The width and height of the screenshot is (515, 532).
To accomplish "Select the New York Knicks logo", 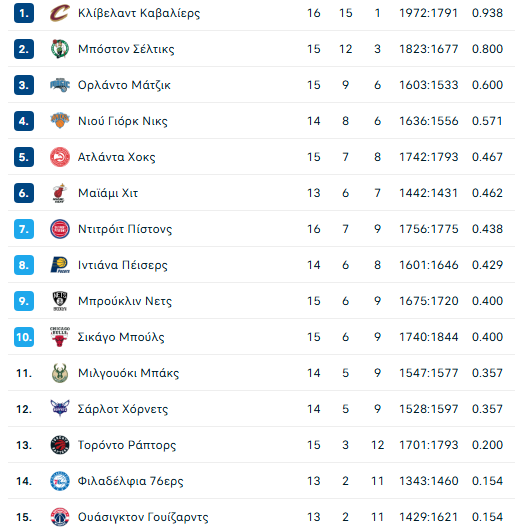I will click(60, 121).
